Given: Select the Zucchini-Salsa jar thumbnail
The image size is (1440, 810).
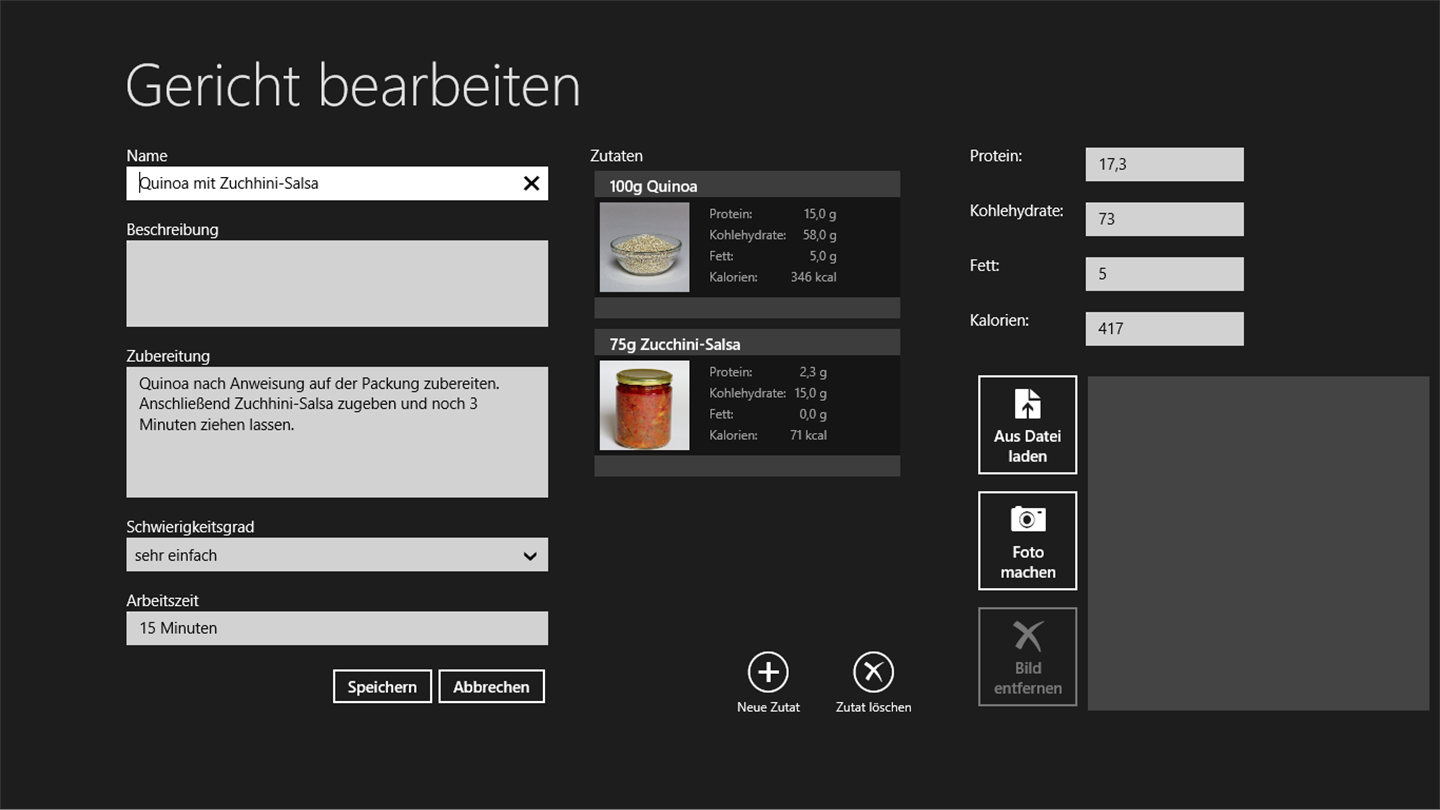Looking at the screenshot, I should pos(644,405).
